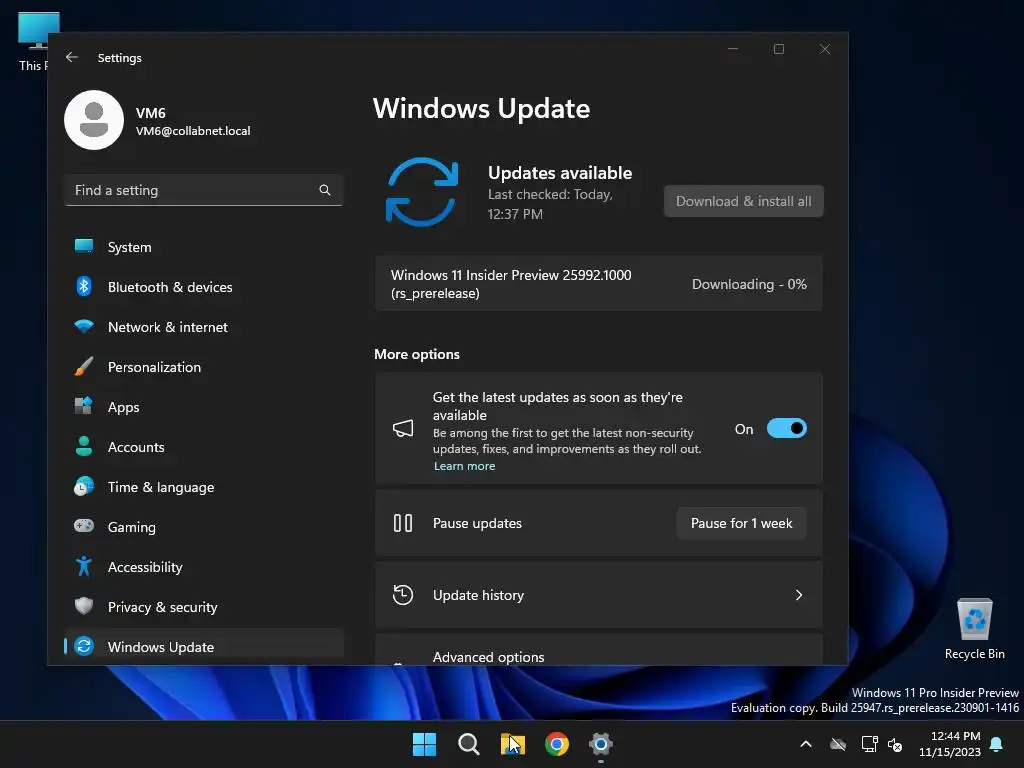Image resolution: width=1024 pixels, height=768 pixels.
Task: Click Download & install all button
Action: click(744, 201)
